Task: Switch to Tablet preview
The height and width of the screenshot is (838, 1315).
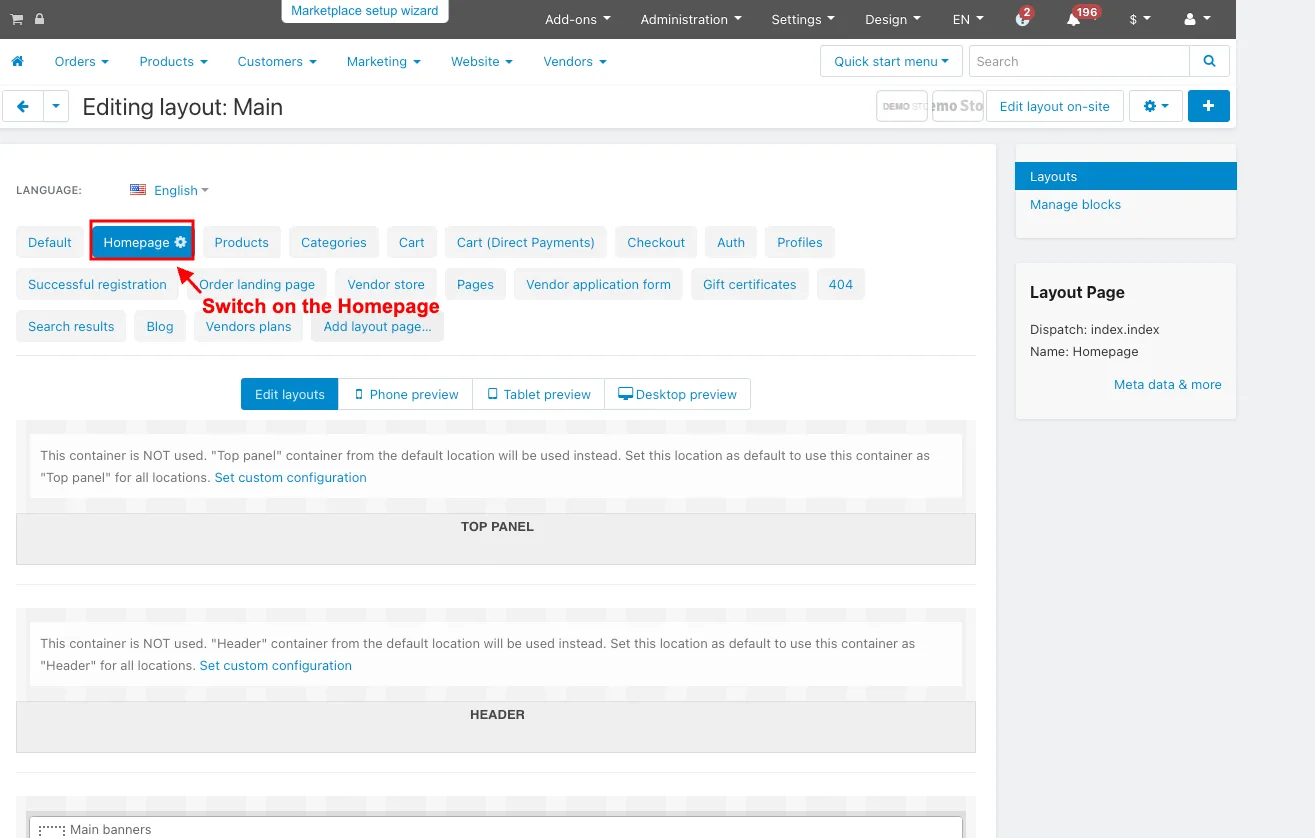Action: point(539,394)
